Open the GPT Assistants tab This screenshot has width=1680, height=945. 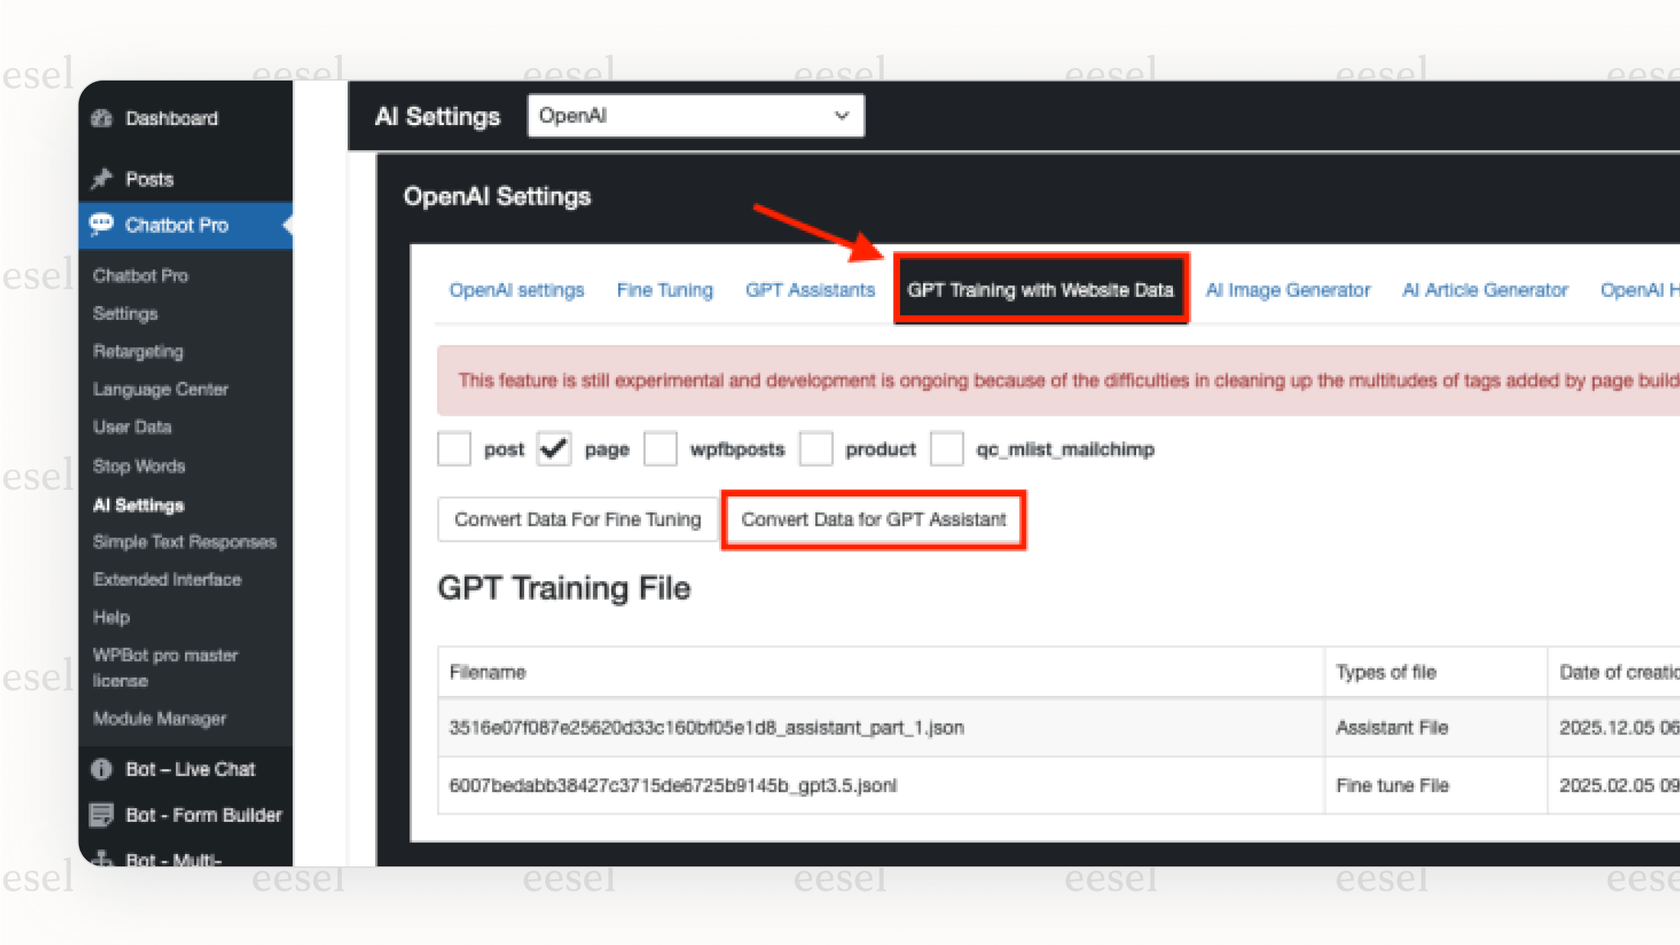pyautogui.click(x=810, y=290)
